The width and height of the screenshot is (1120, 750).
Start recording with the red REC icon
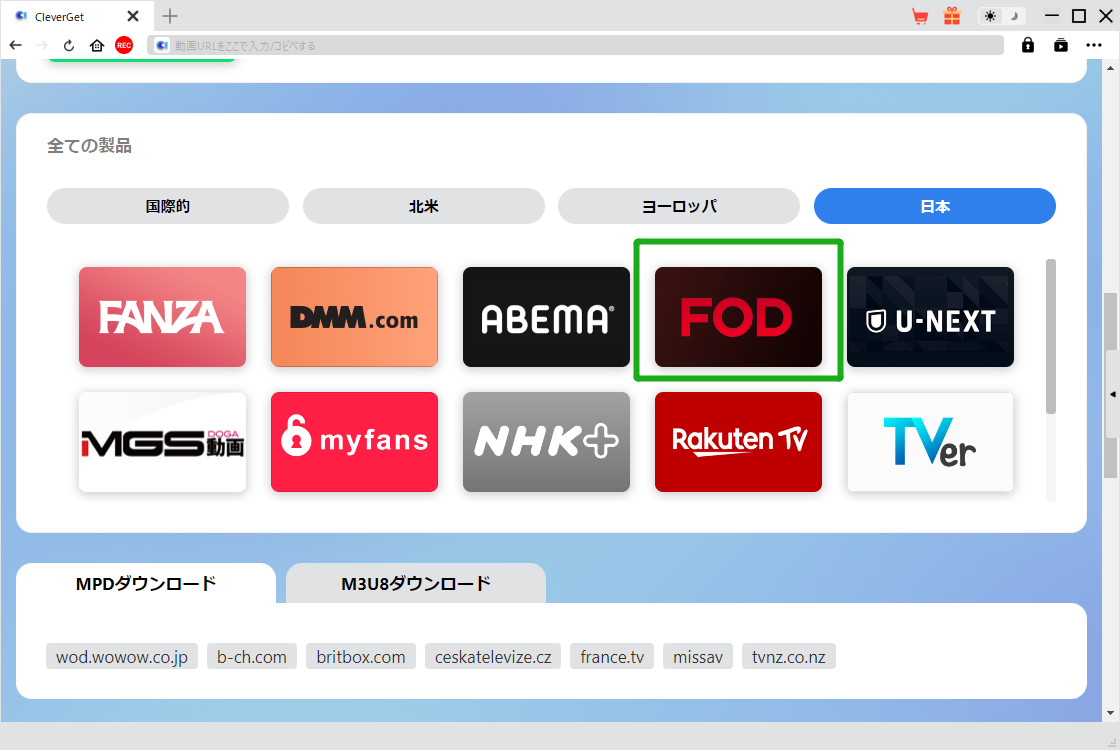click(124, 45)
